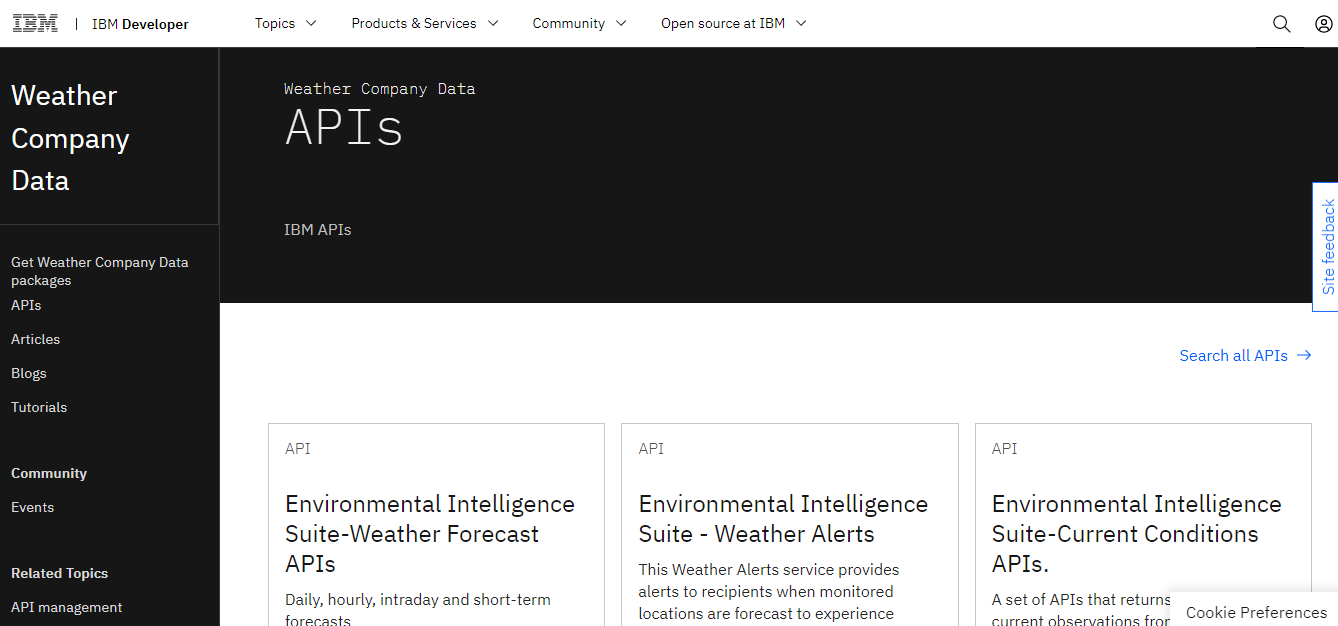
Task: Open Get Weather Company Data packages link
Action: (100, 271)
